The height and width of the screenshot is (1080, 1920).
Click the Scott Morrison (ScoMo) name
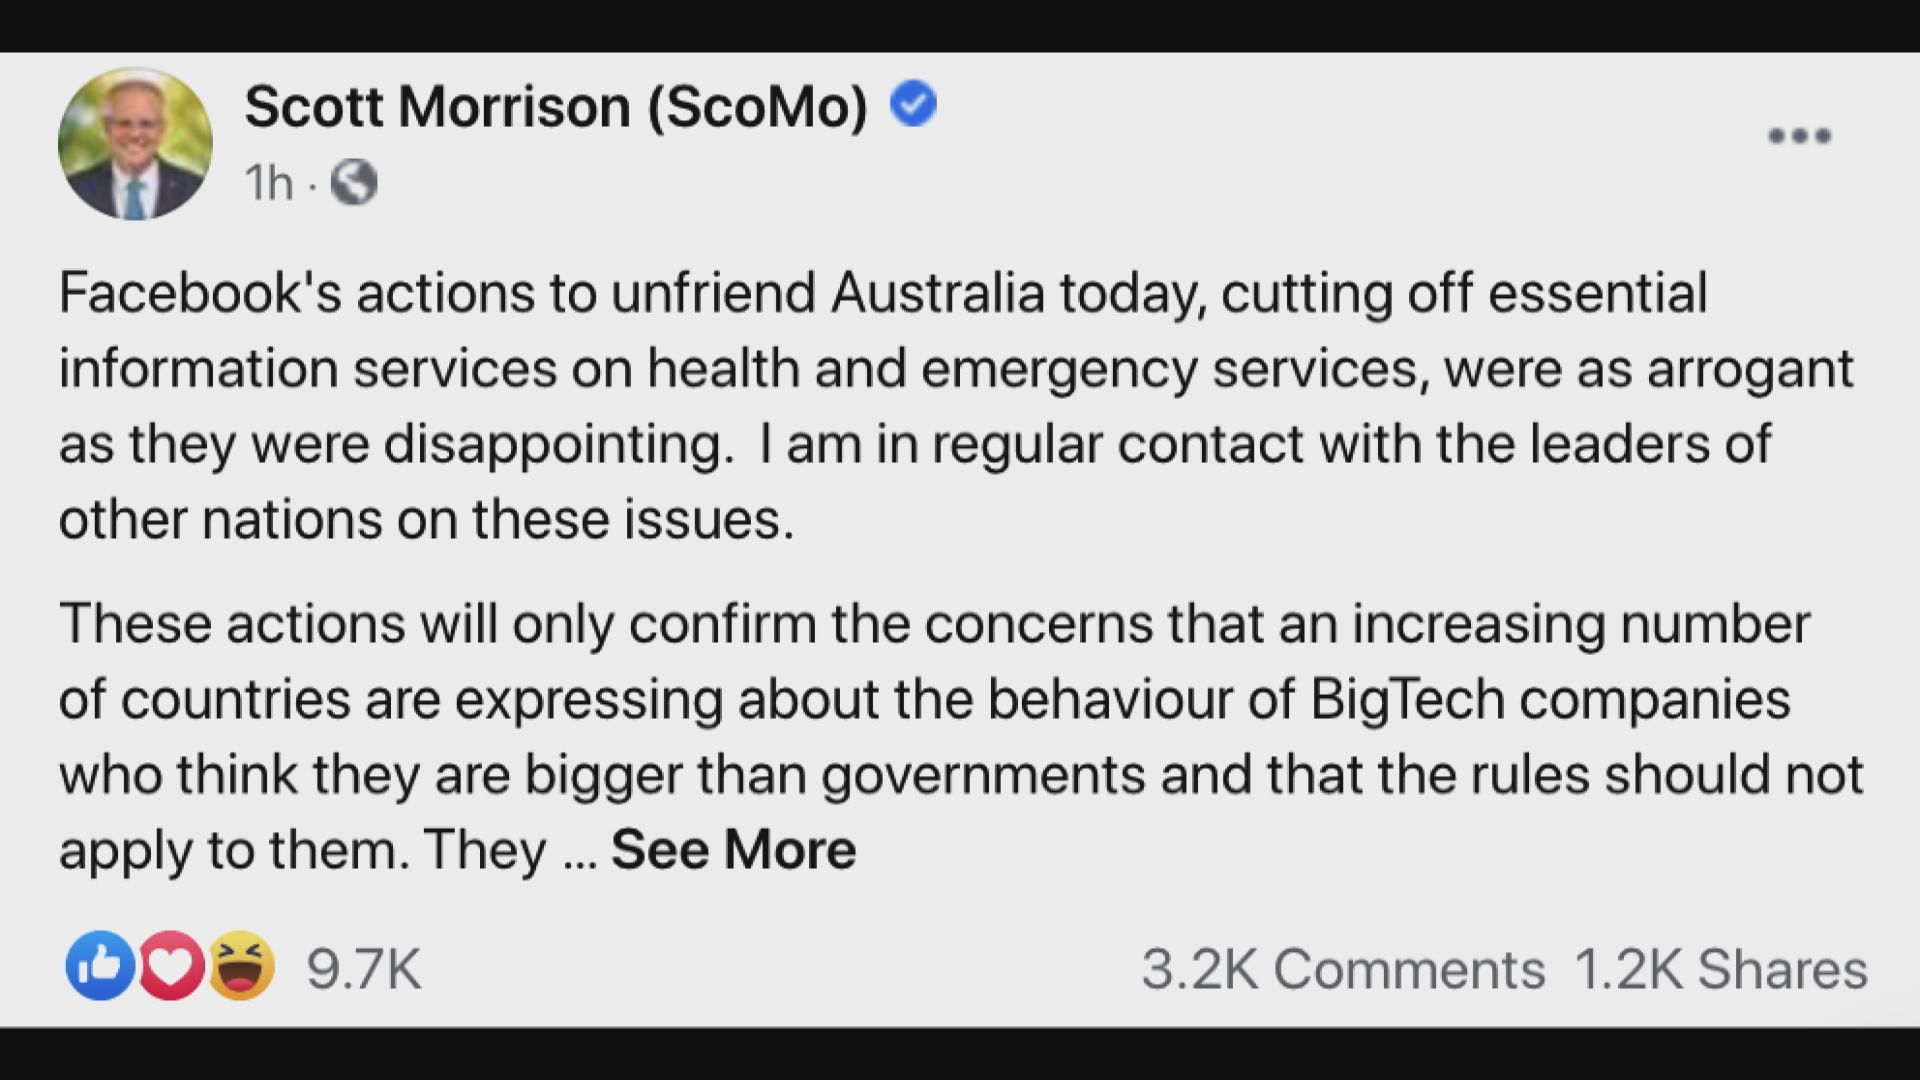pyautogui.click(x=556, y=106)
